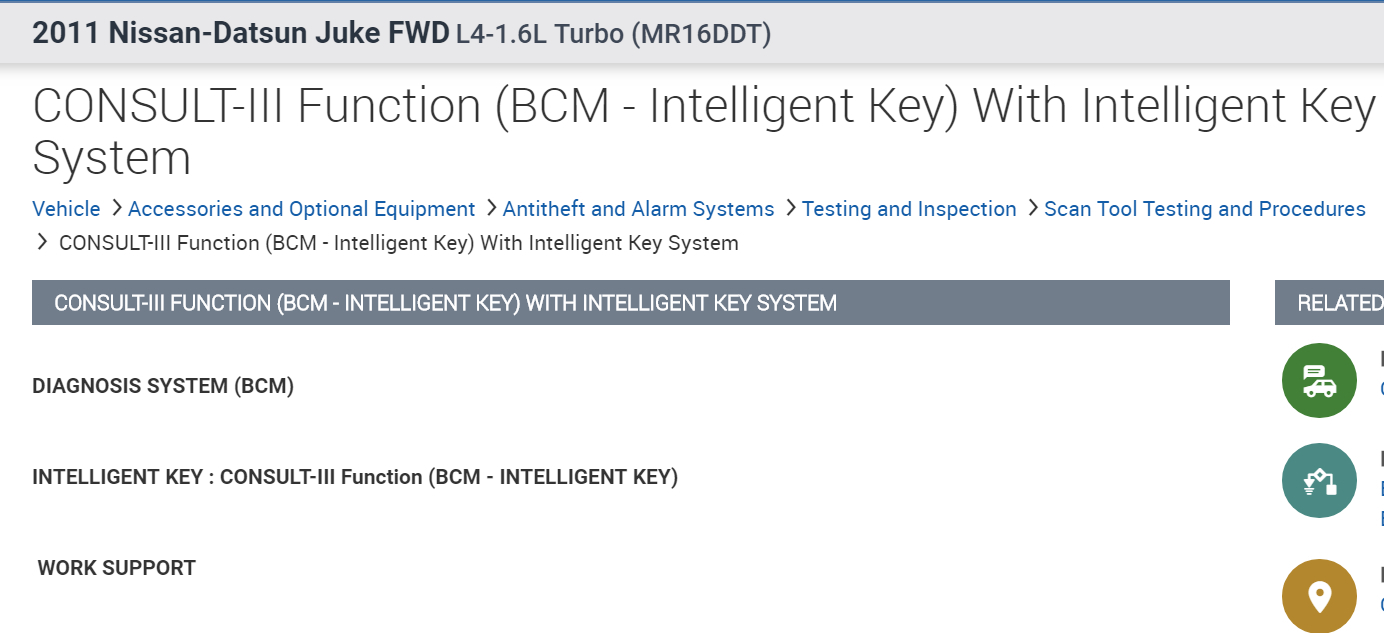Click the gray CONSULT-III FUNCTION section header bar
The image size is (1384, 633).
pyautogui.click(x=630, y=303)
